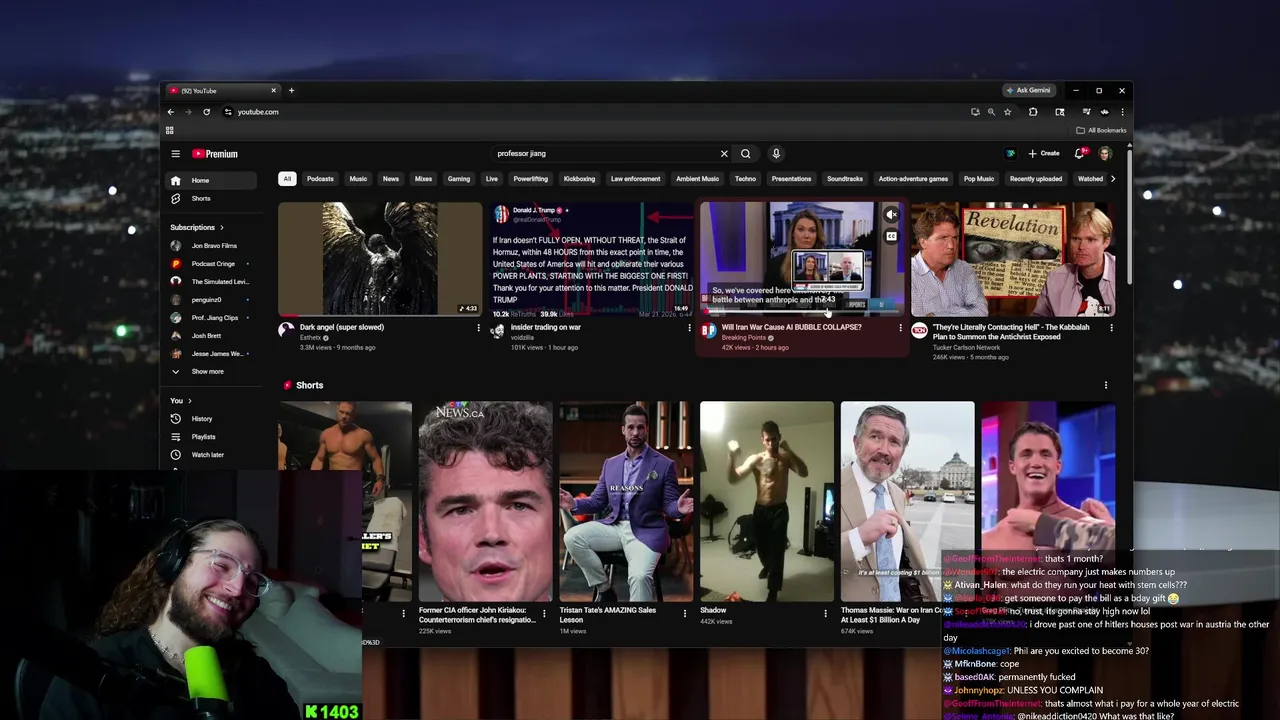The height and width of the screenshot is (720, 1280).
Task: Open options for Tristan Tate short
Action: tap(685, 612)
